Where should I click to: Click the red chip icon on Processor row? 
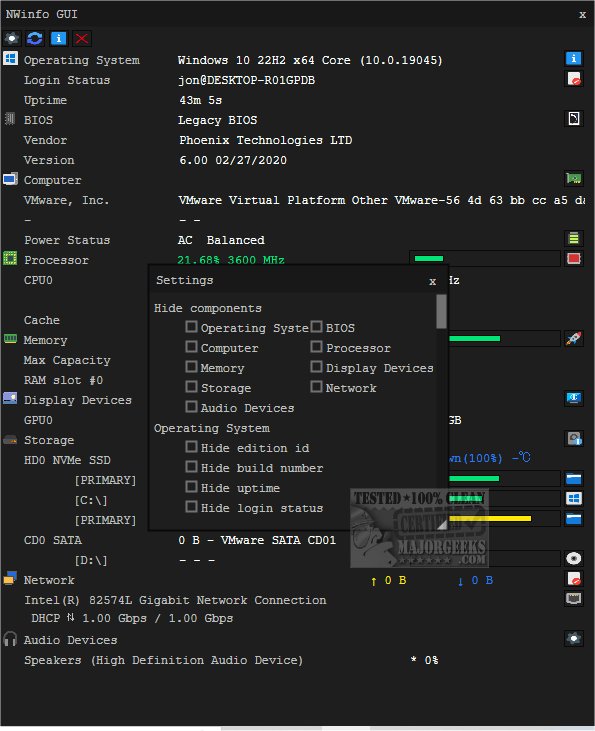(x=574, y=258)
